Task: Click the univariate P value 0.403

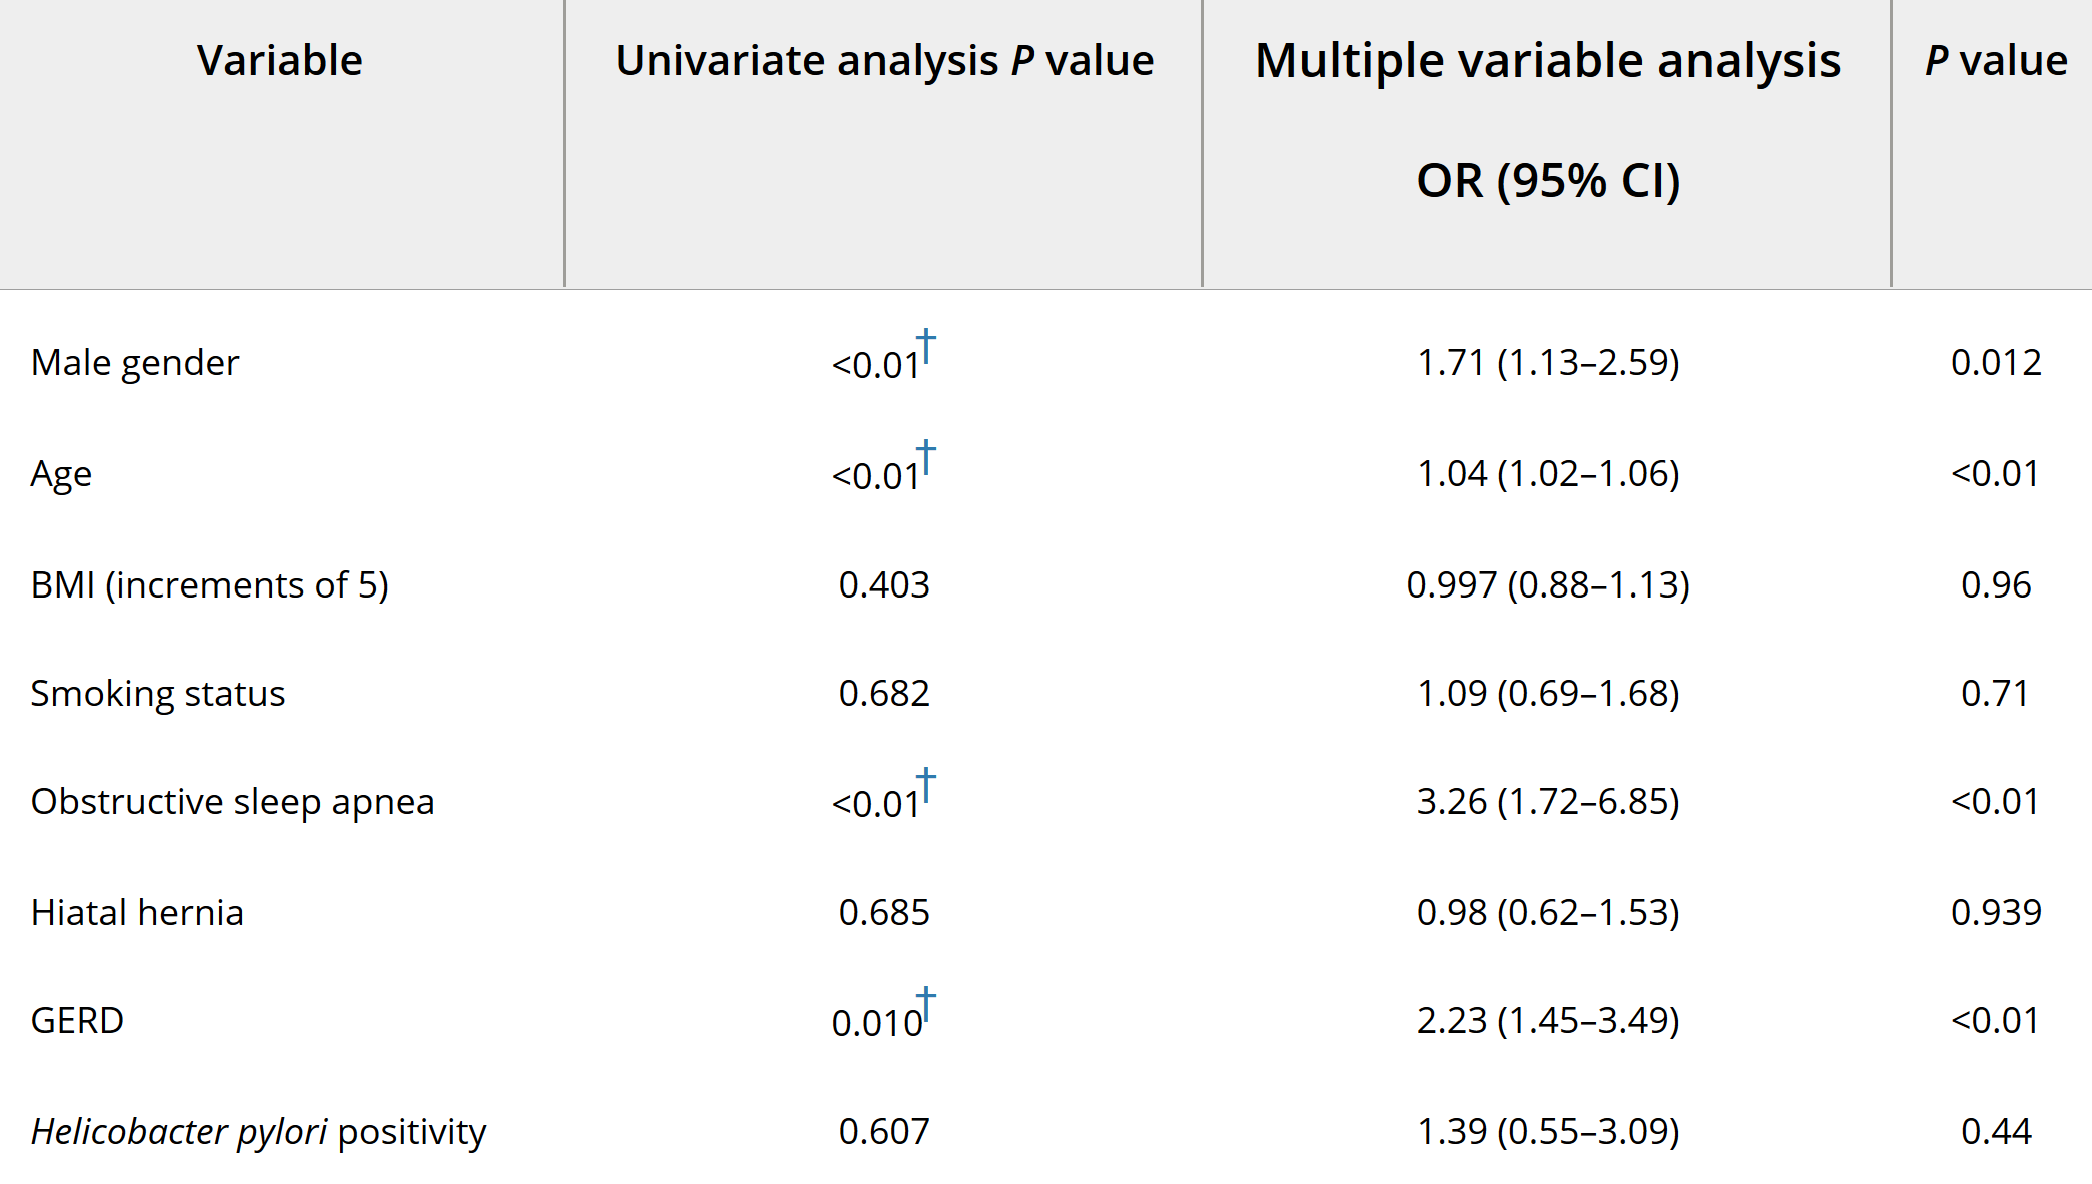Action: [884, 585]
